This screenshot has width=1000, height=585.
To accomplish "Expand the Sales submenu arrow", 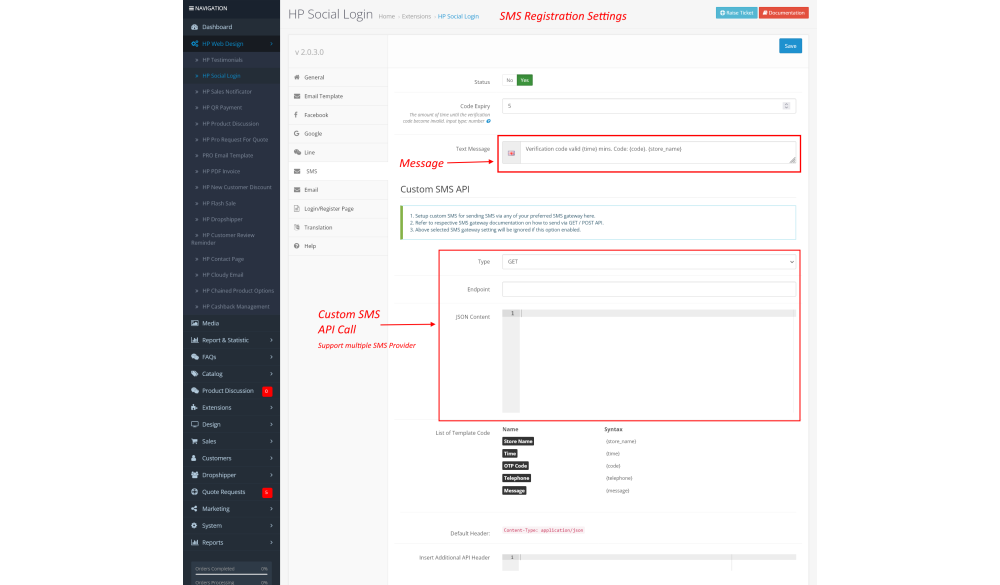I will (x=271, y=441).
